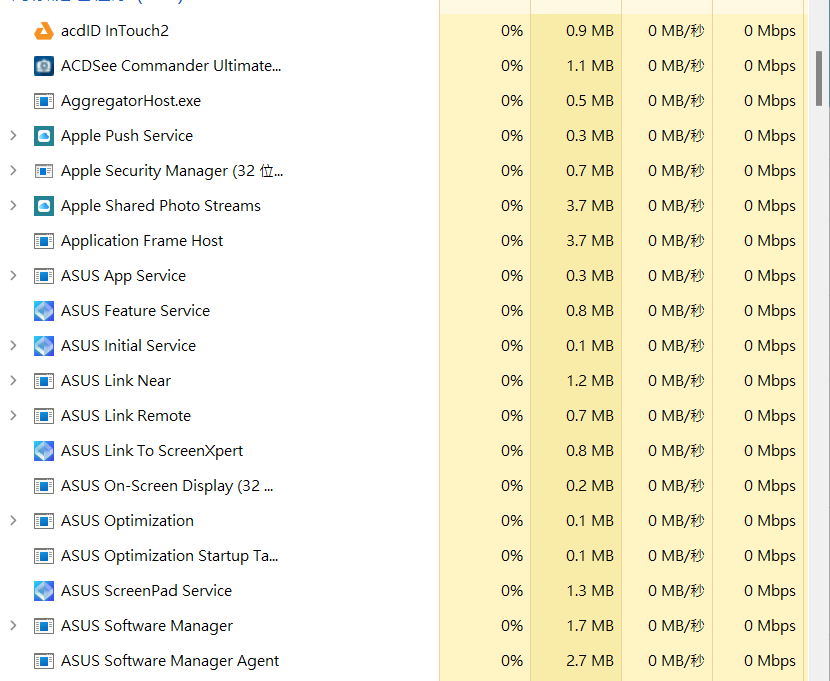Viewport: 830px width, 681px height.
Task: Click the ASUS Link To ScreenXpert icon
Action: pos(43,451)
